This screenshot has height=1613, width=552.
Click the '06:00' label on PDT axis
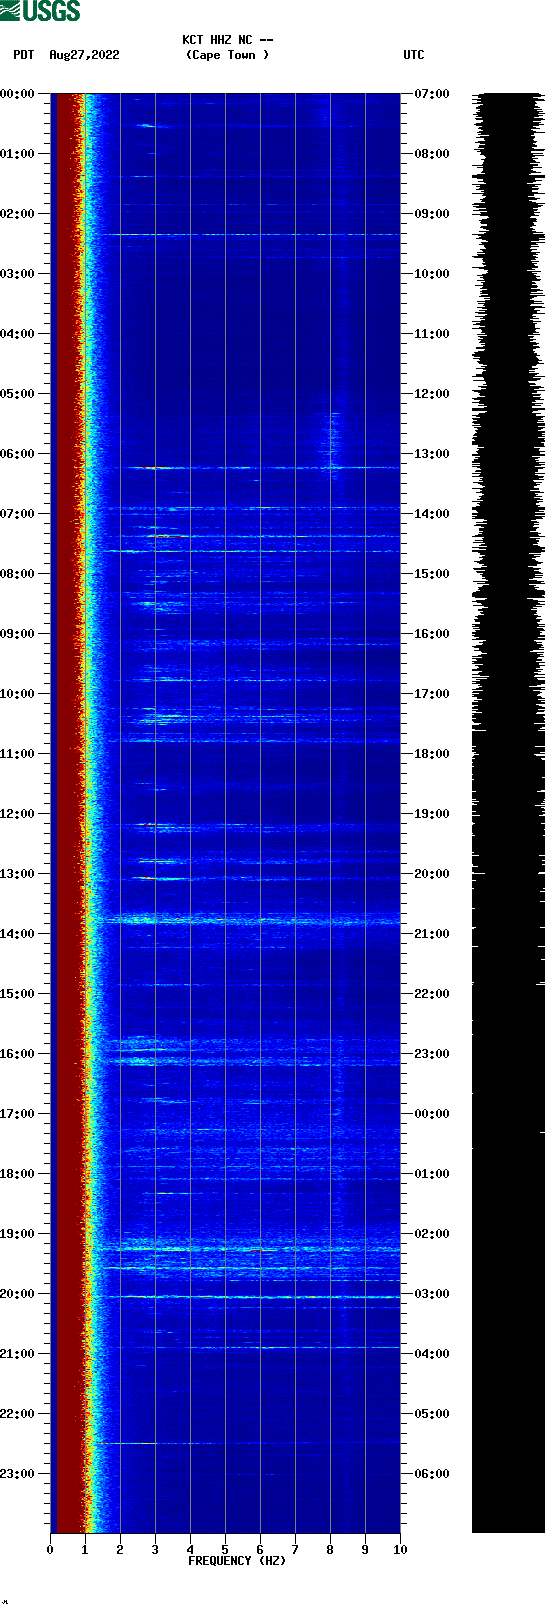coord(18,454)
